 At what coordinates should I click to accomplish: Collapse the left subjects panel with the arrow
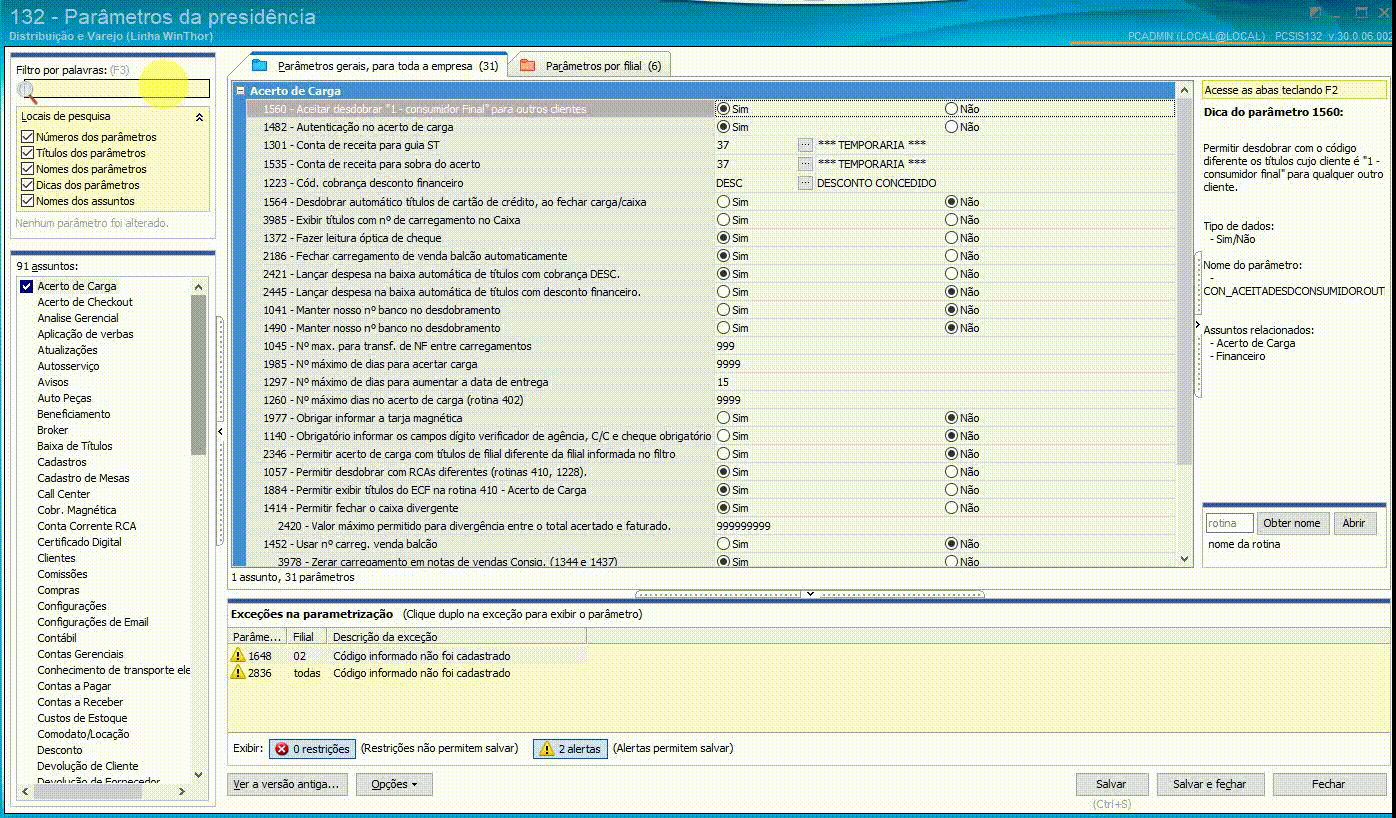(x=220, y=431)
